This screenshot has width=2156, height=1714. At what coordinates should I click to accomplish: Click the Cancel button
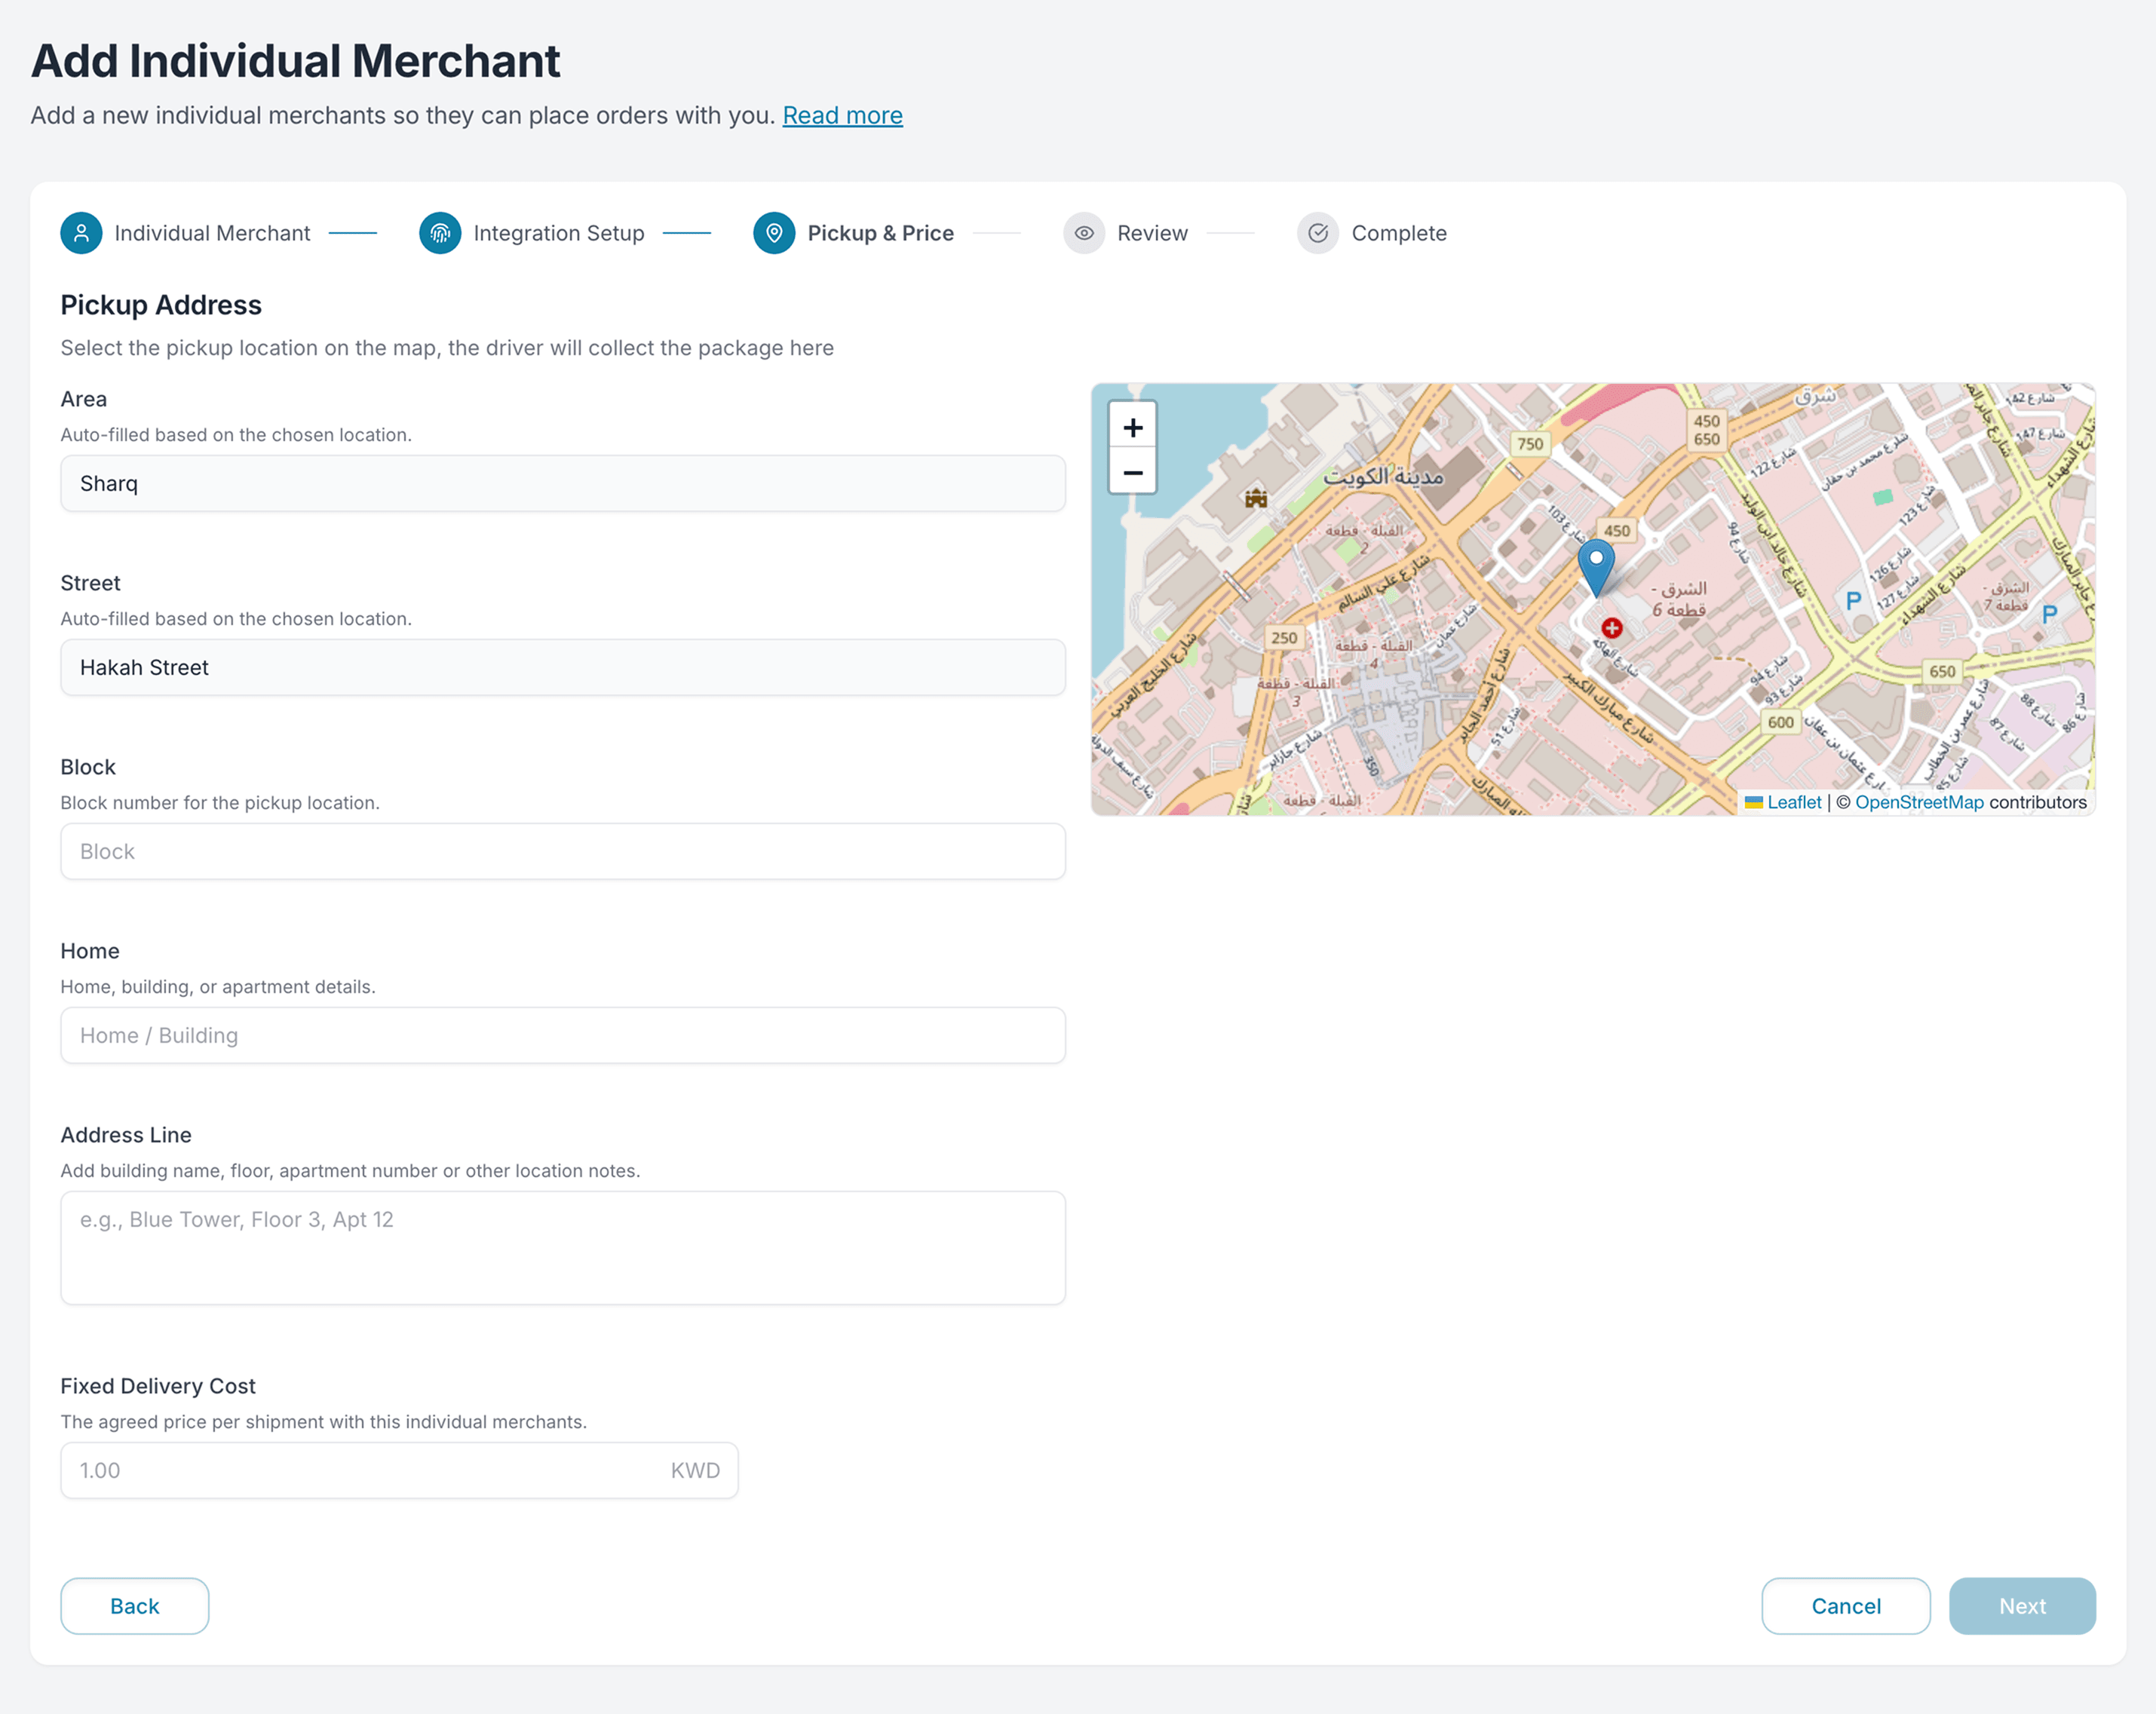(1845, 1605)
